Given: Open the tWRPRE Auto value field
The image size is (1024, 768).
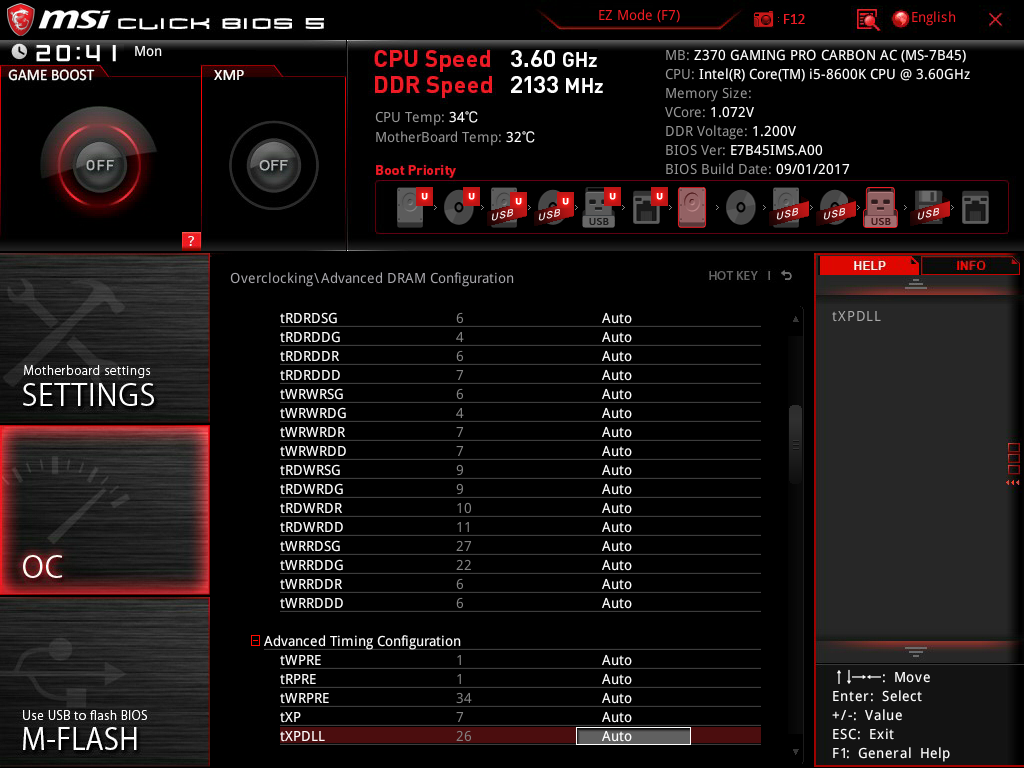Looking at the screenshot, I should point(616,698).
